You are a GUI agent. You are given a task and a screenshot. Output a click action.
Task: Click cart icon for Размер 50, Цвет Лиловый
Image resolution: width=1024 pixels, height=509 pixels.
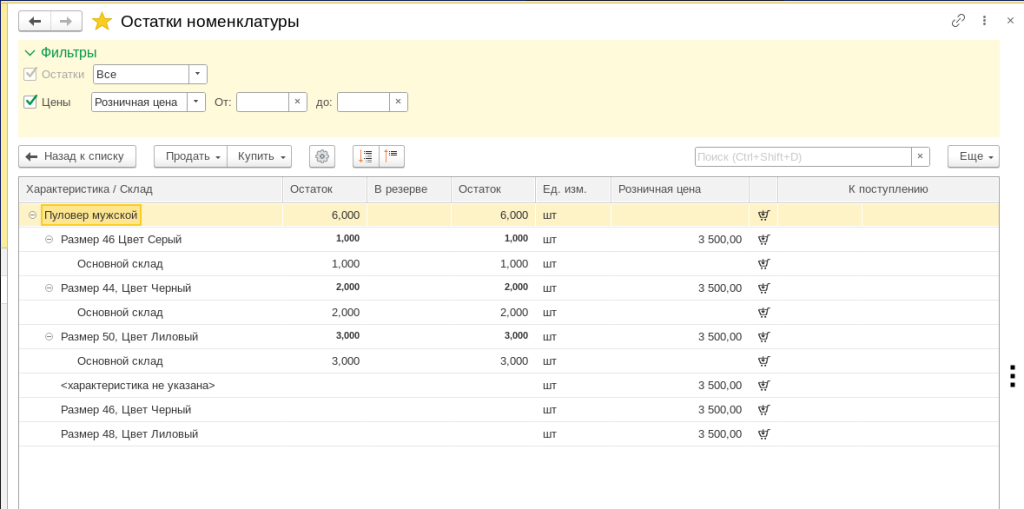(x=763, y=337)
